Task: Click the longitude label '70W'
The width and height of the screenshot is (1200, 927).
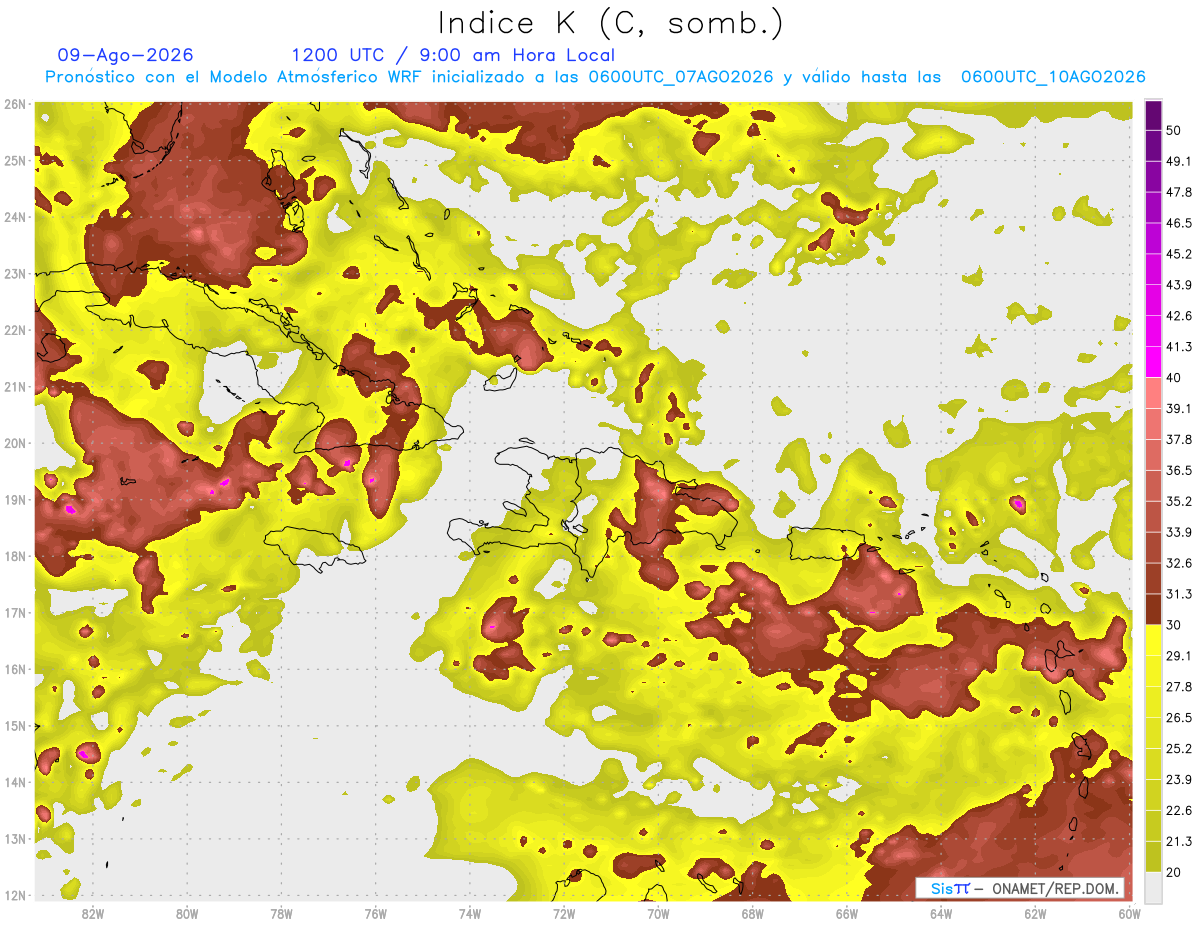Action: [x=658, y=913]
